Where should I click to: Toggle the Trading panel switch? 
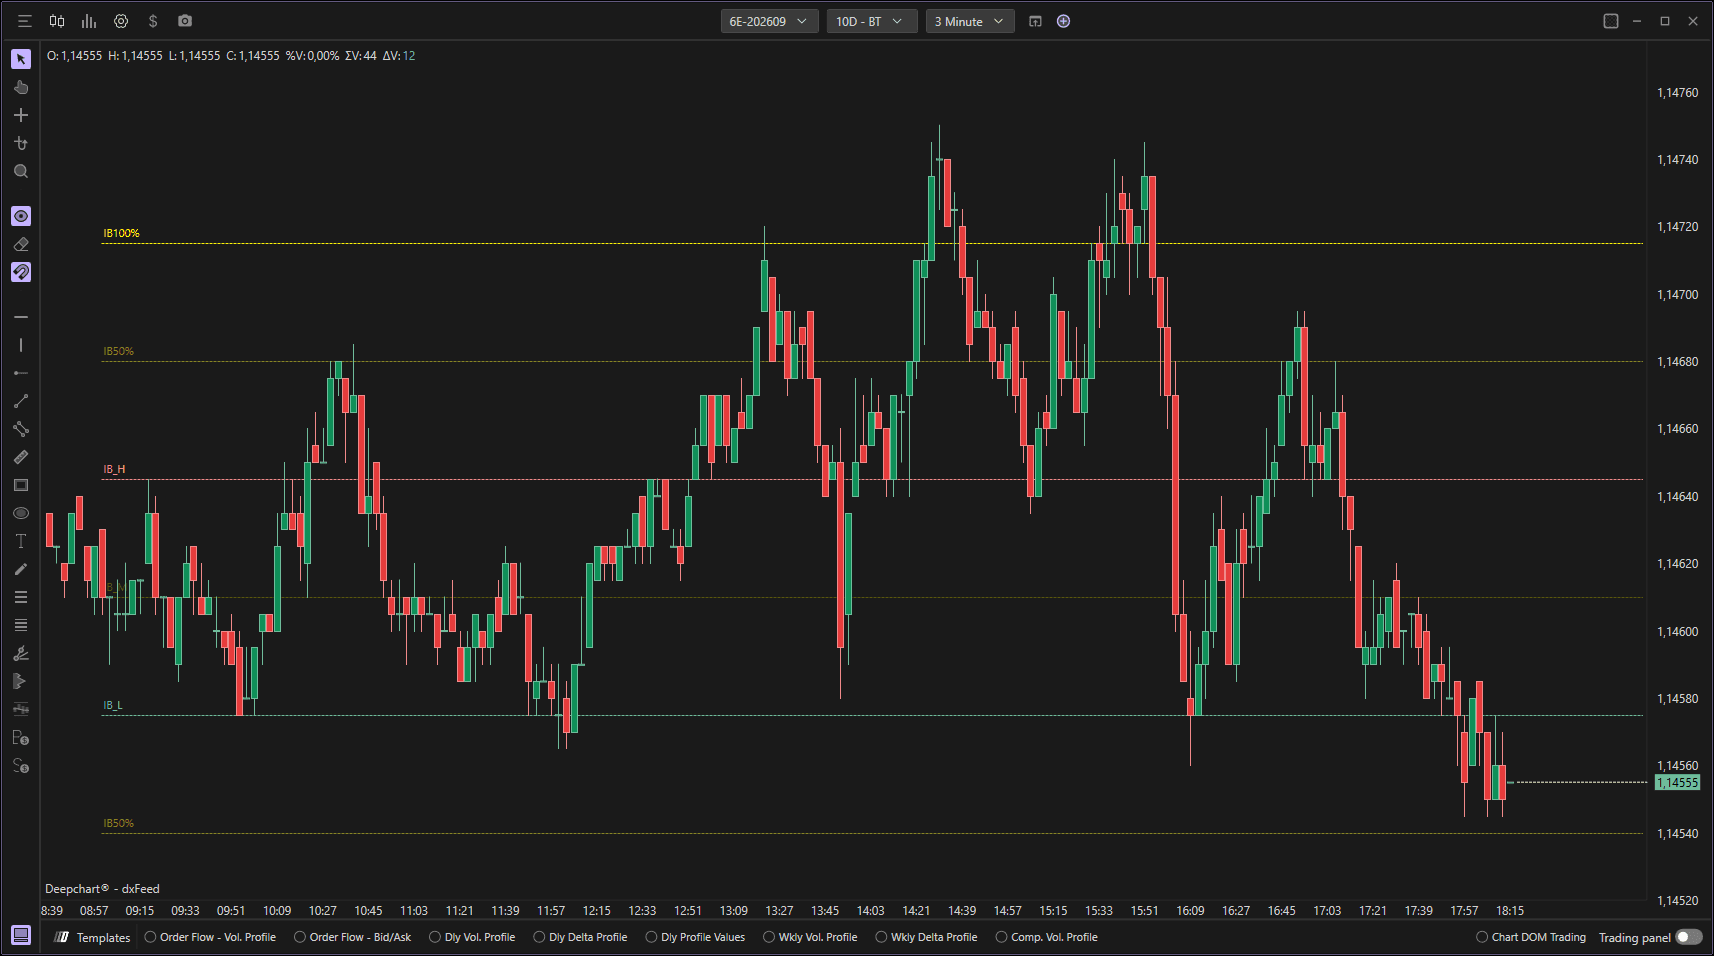[1689, 937]
